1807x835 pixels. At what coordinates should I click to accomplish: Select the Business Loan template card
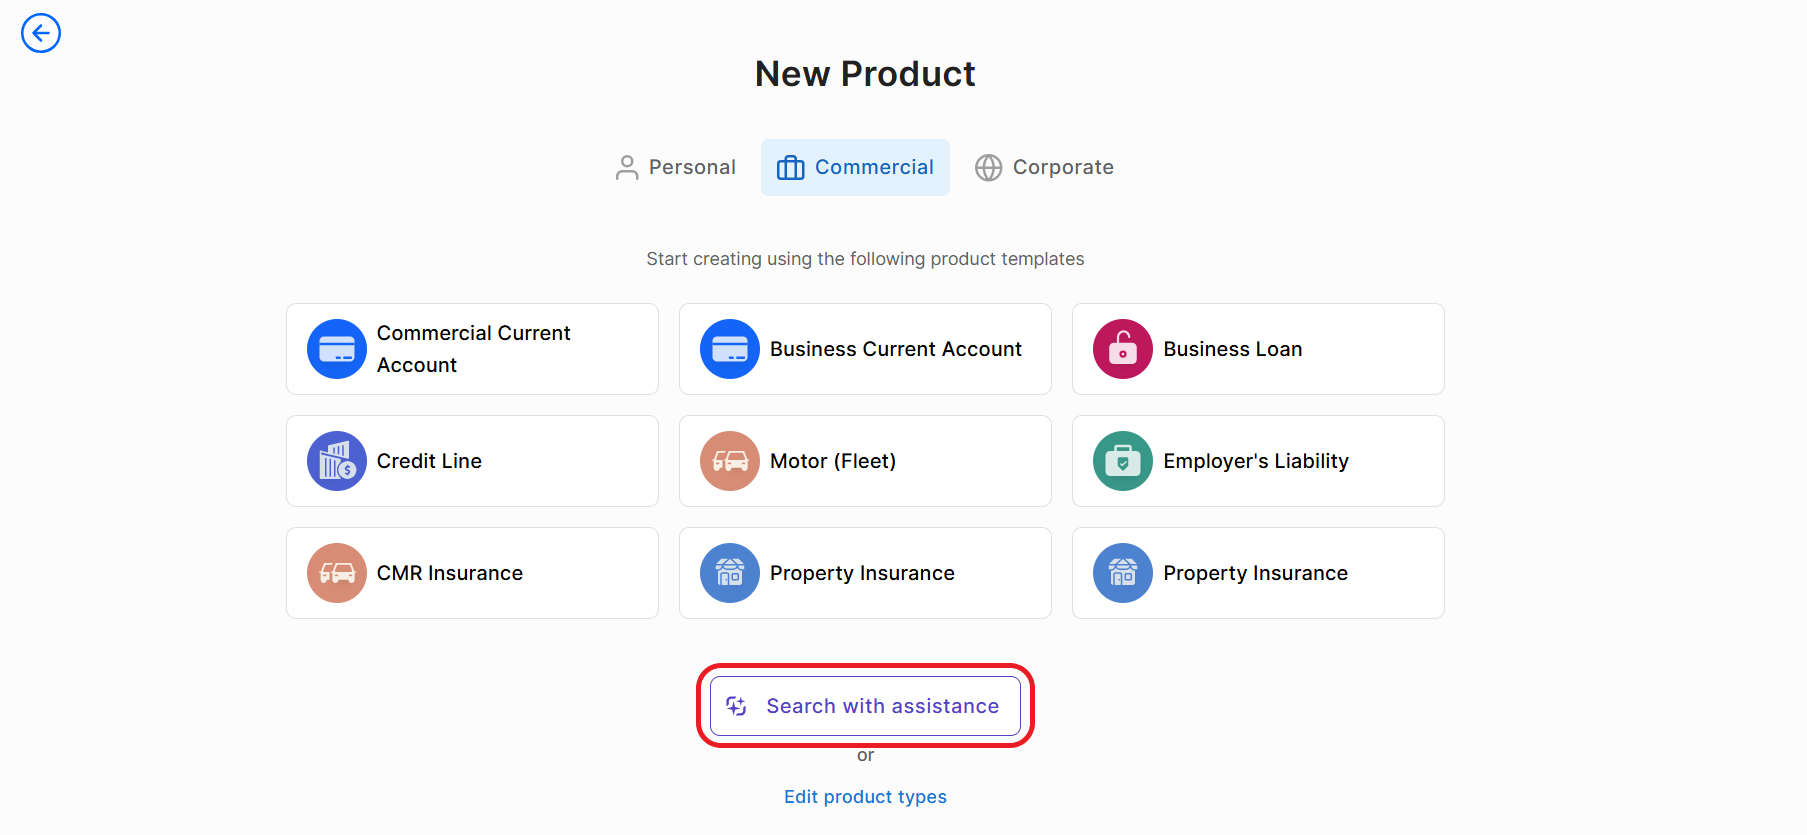pyautogui.click(x=1257, y=349)
